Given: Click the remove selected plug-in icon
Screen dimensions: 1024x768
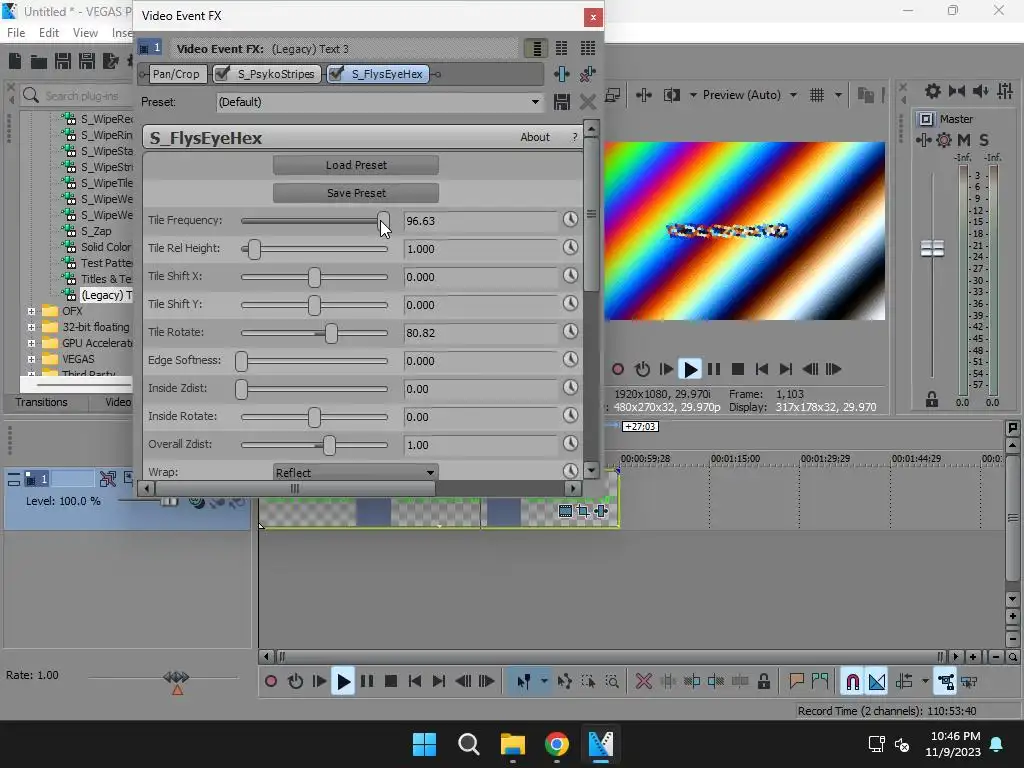Looking at the screenshot, I should click(x=587, y=74).
